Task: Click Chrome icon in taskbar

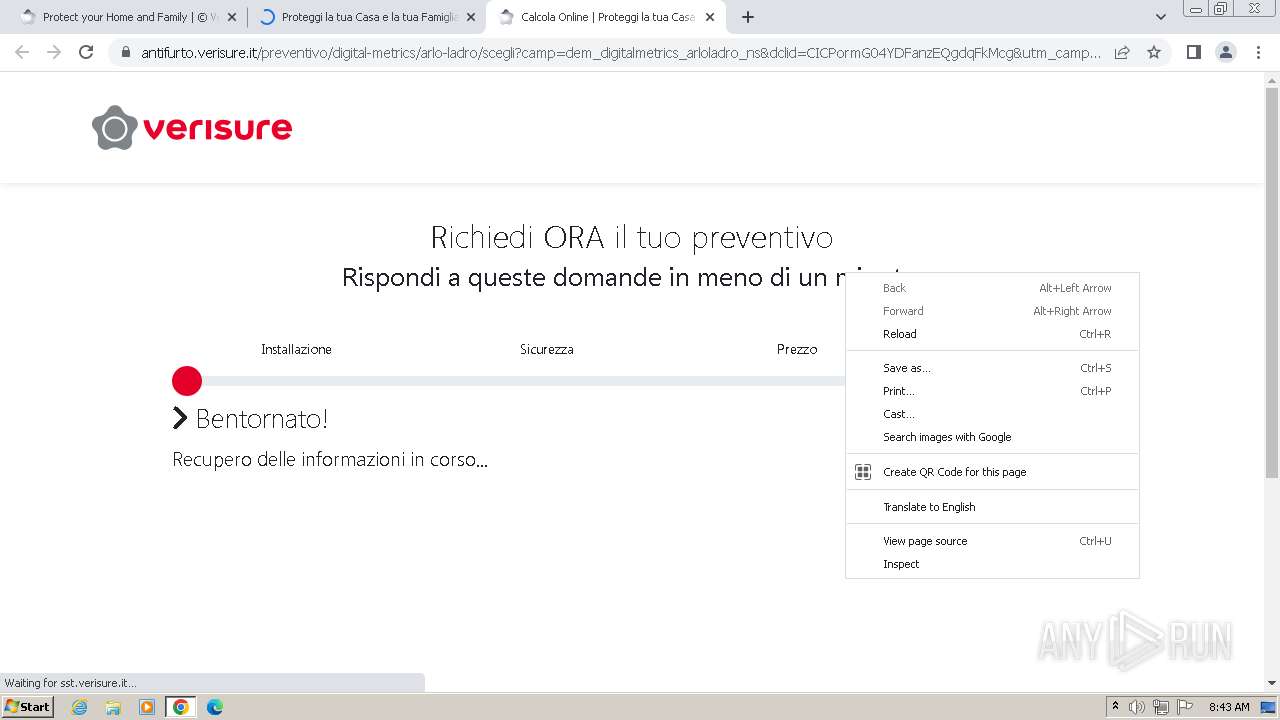Action: point(181,707)
